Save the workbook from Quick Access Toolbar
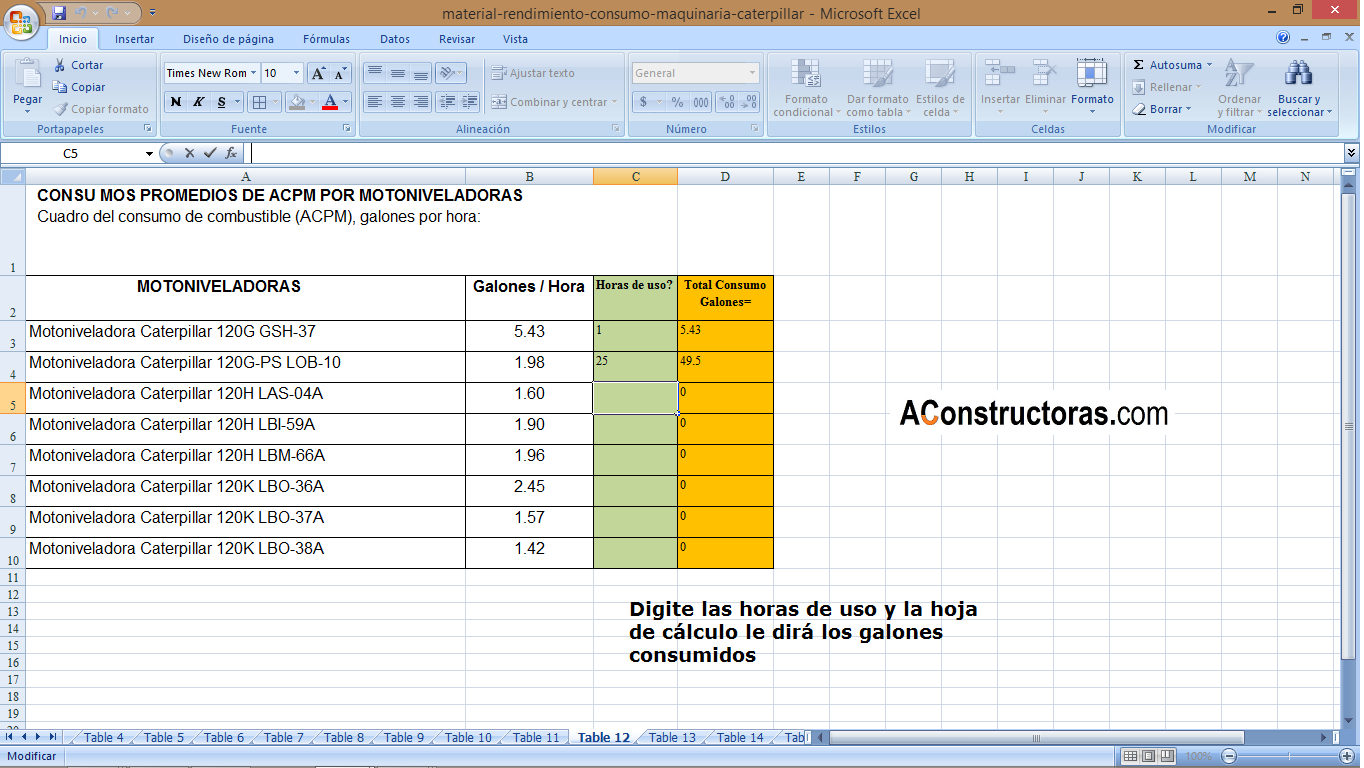The width and height of the screenshot is (1364, 768). pos(59,13)
